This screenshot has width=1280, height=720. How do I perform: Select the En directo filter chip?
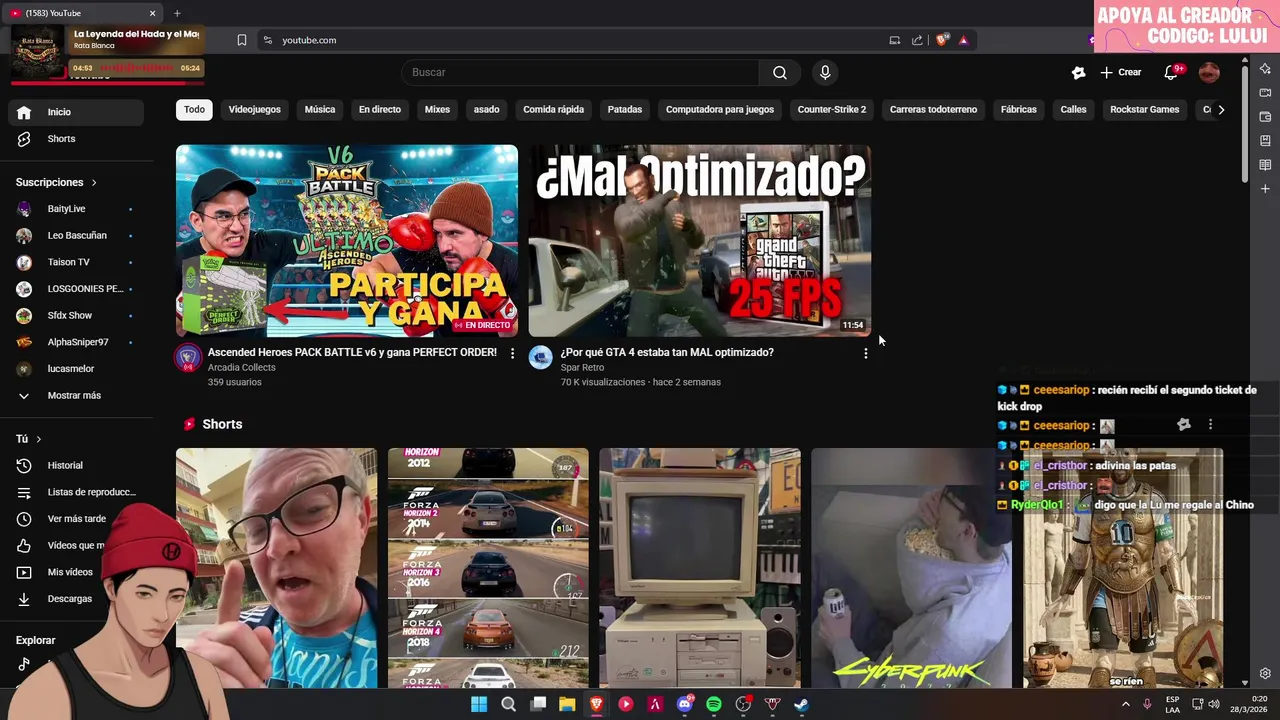point(380,109)
